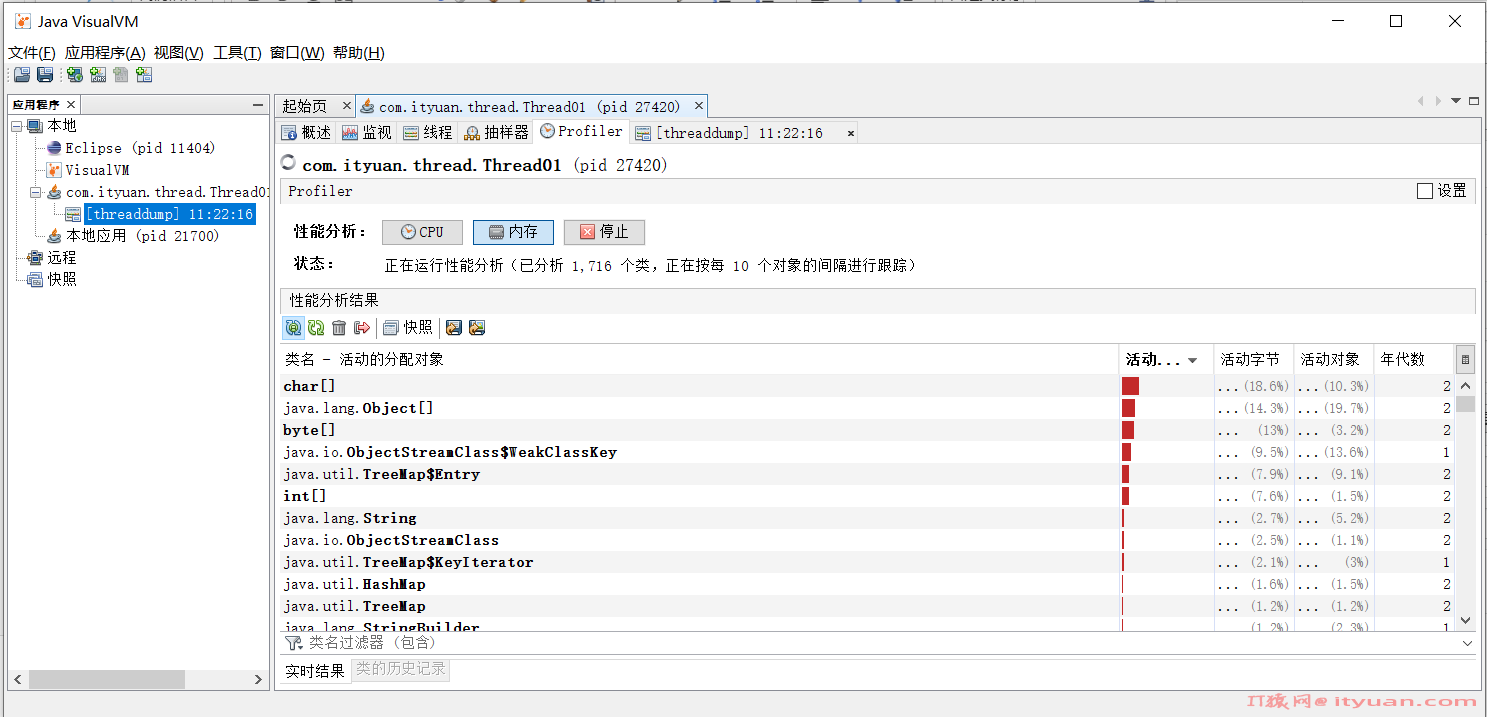This screenshot has width=1487, height=717.
Task: Click the 停止 stop button
Action: pyautogui.click(x=604, y=232)
